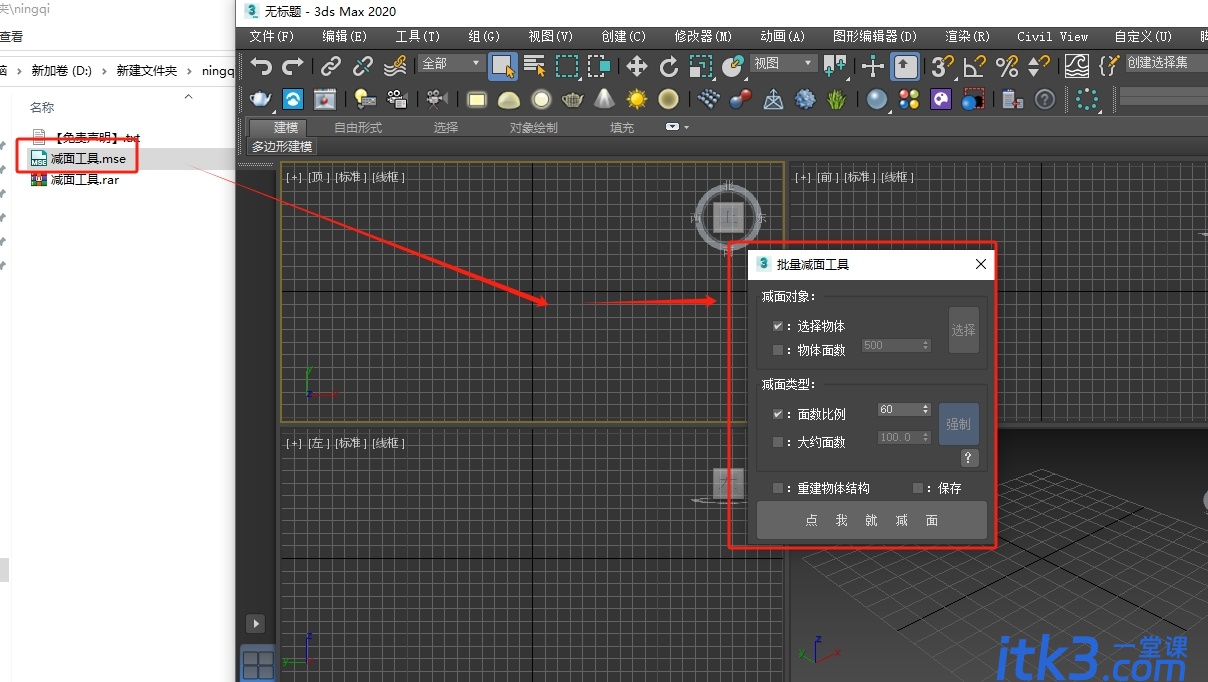Click the 多边形建模 panel label

point(282,146)
